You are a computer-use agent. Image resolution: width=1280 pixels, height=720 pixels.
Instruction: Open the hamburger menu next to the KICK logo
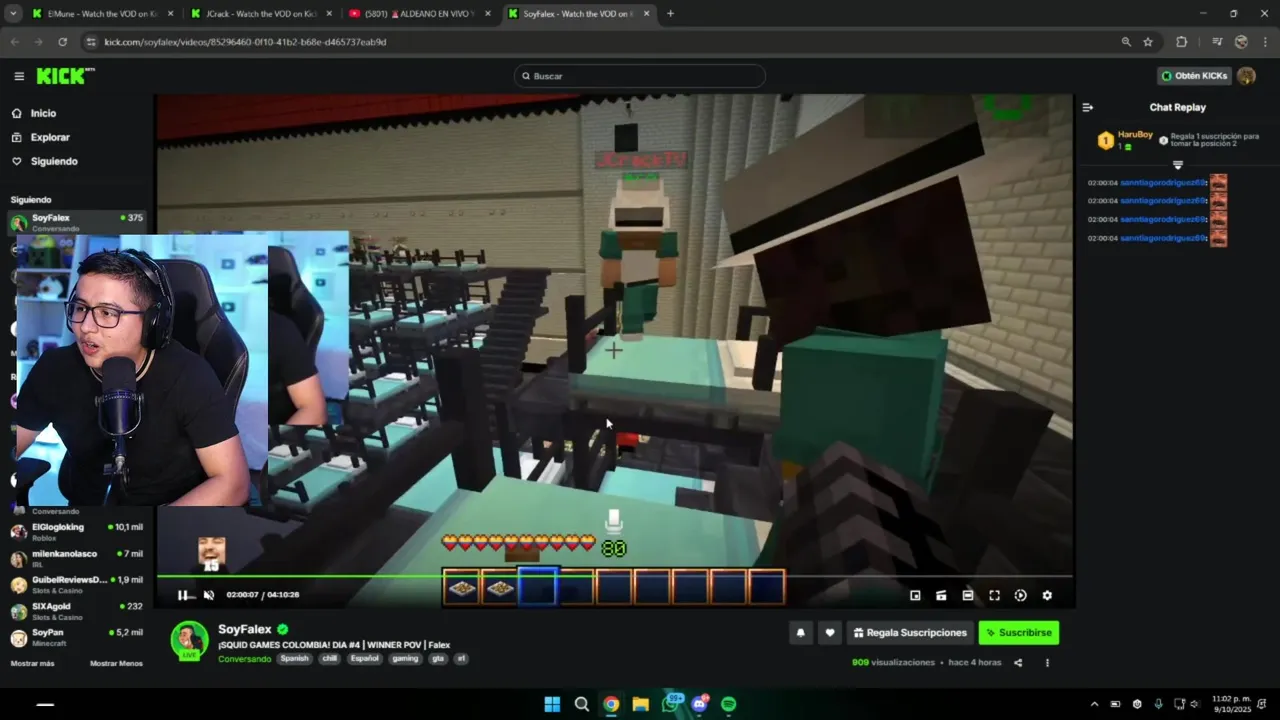[x=19, y=76]
